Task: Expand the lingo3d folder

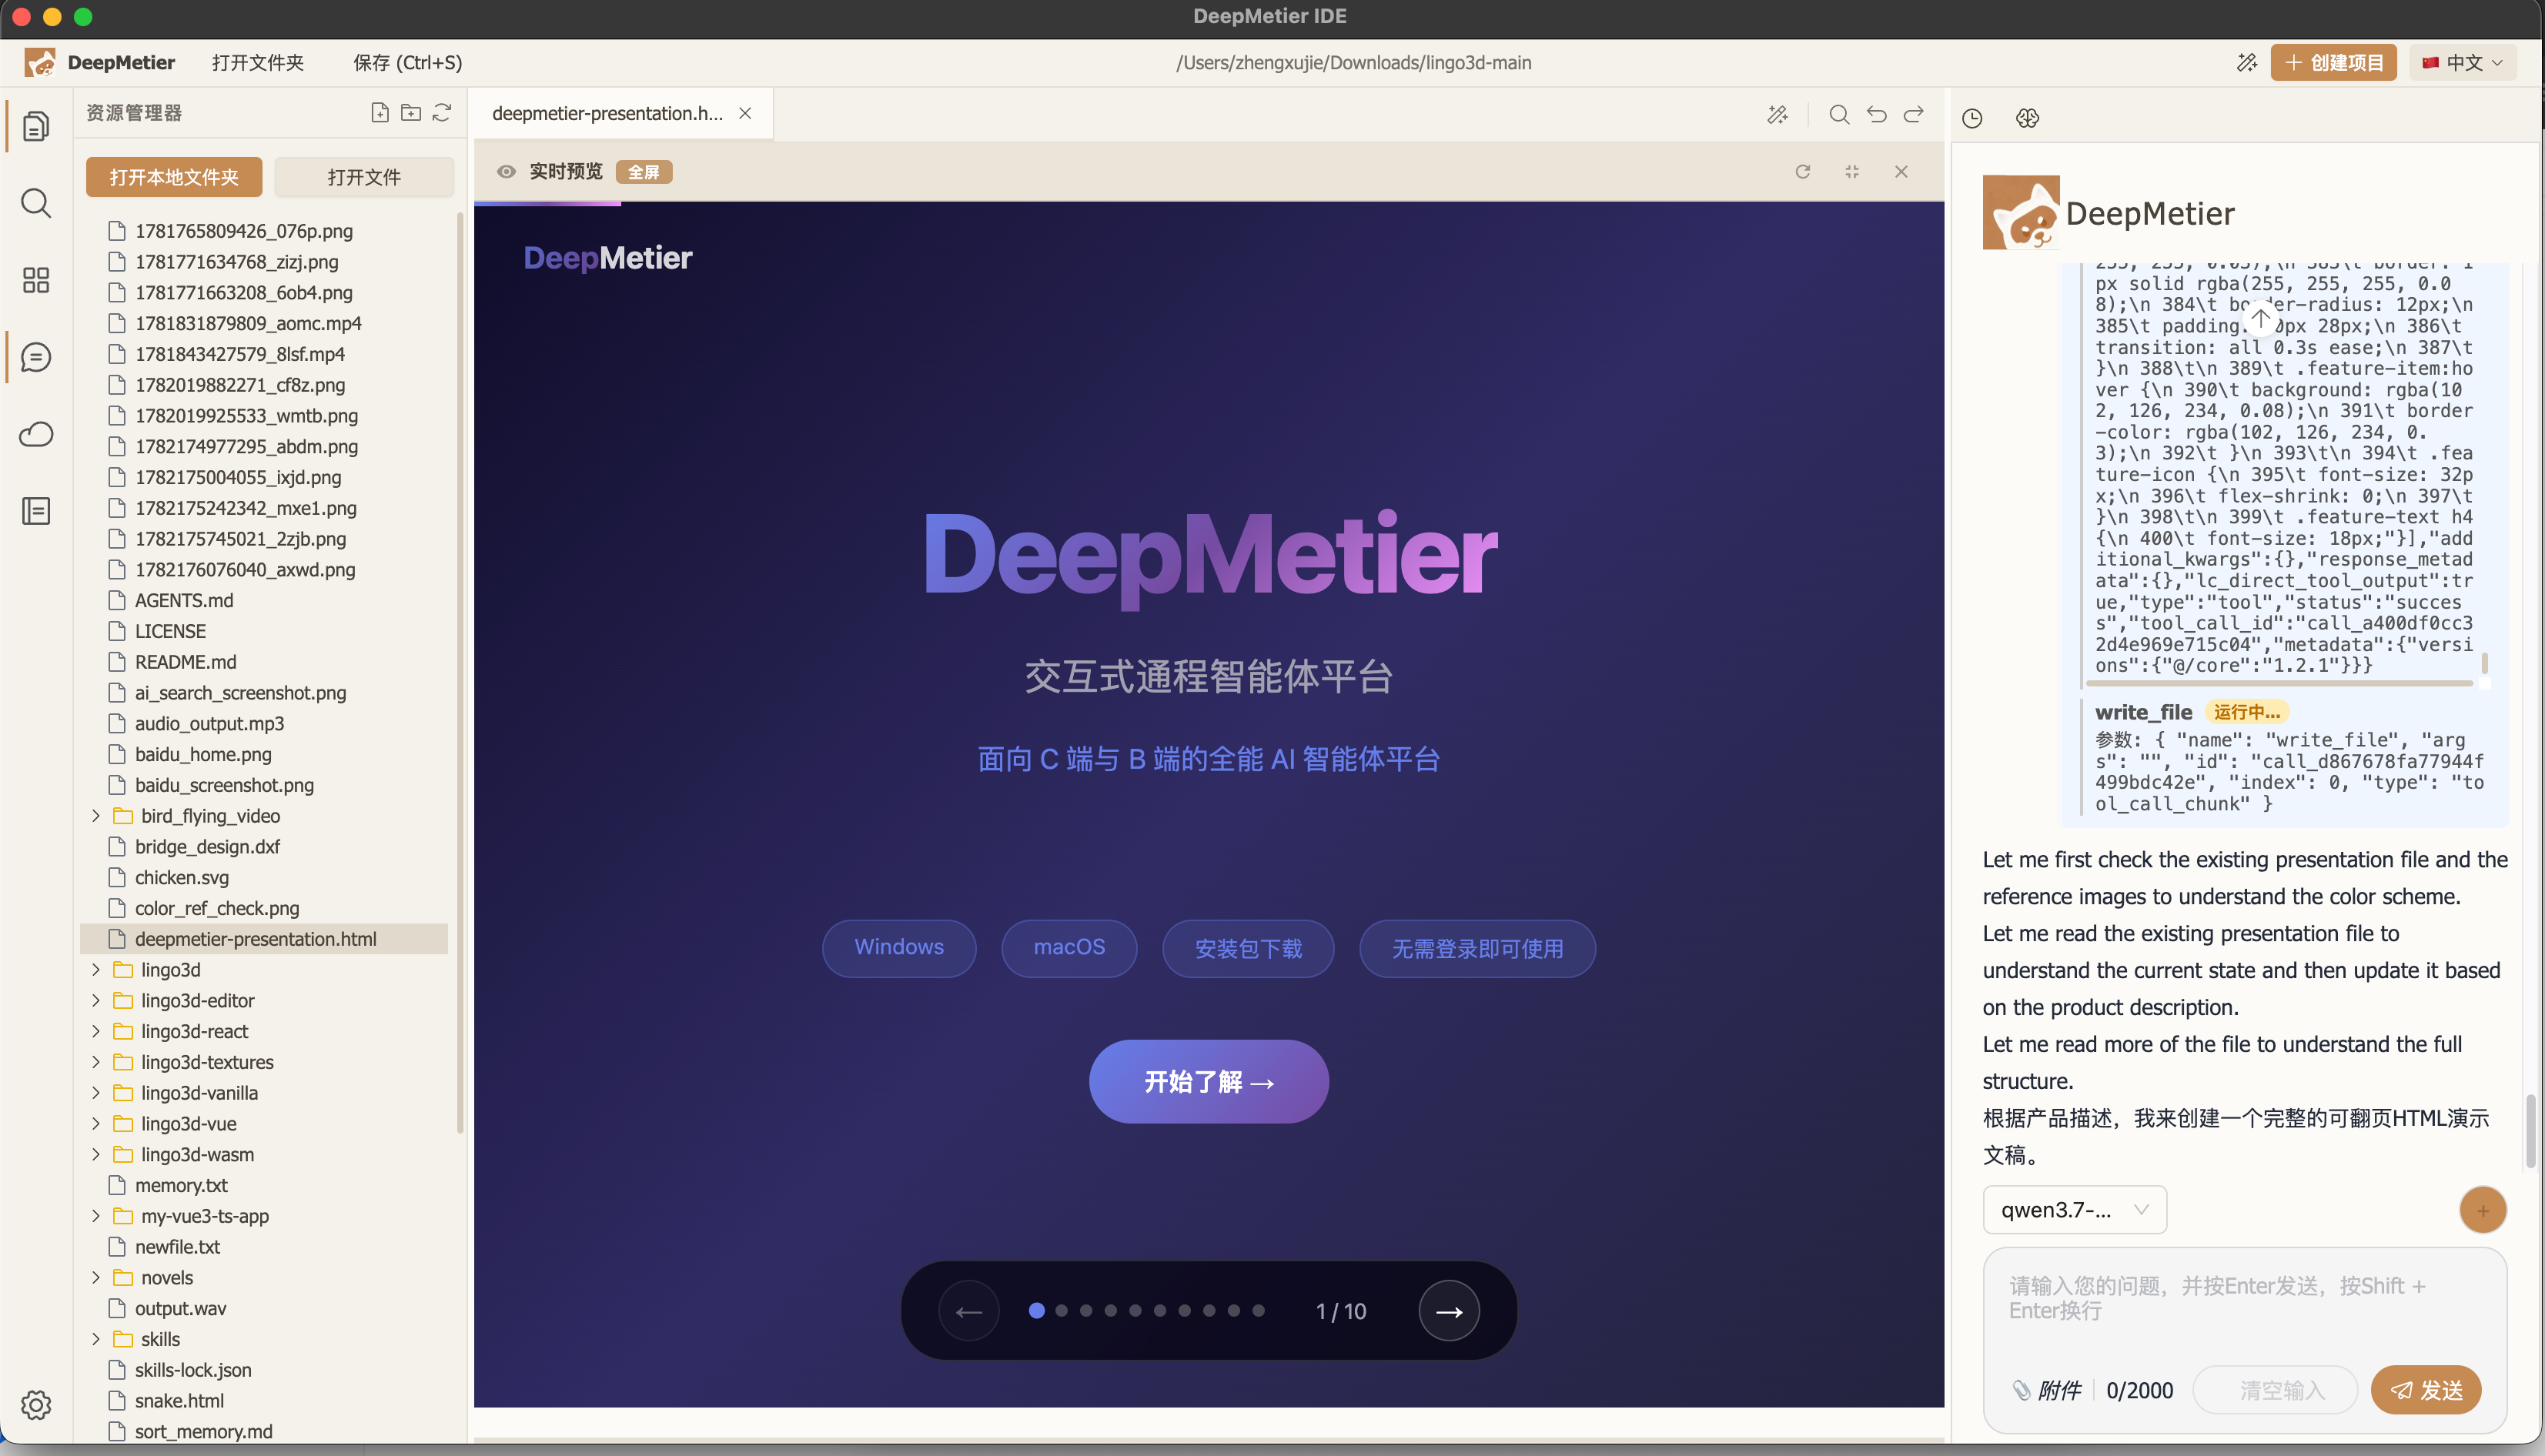Action: [x=96, y=970]
